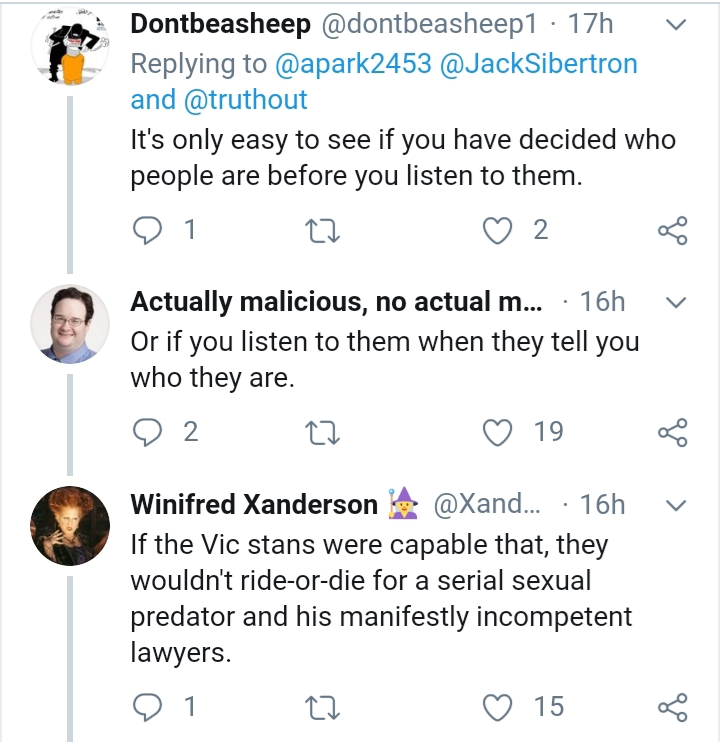Retweet the 'who they are' tweet
The width and height of the screenshot is (720, 742).
pos(323,433)
